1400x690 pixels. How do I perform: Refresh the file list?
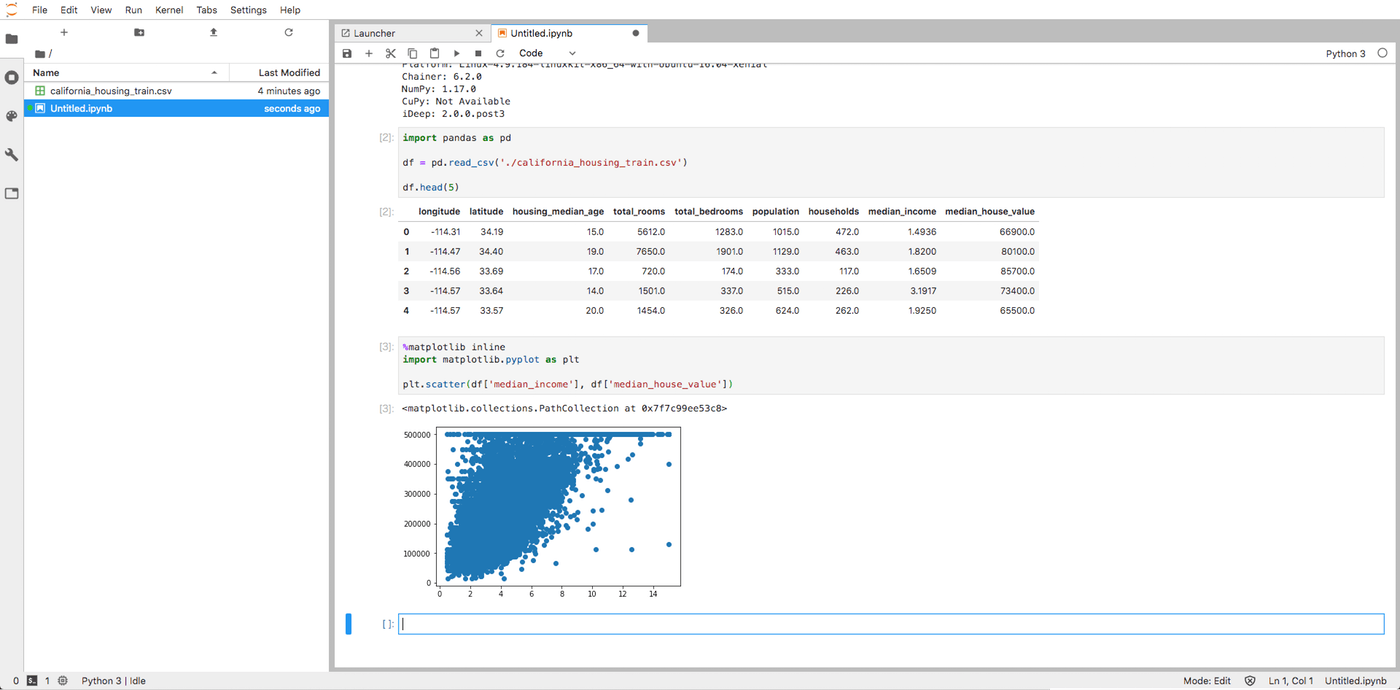288,32
